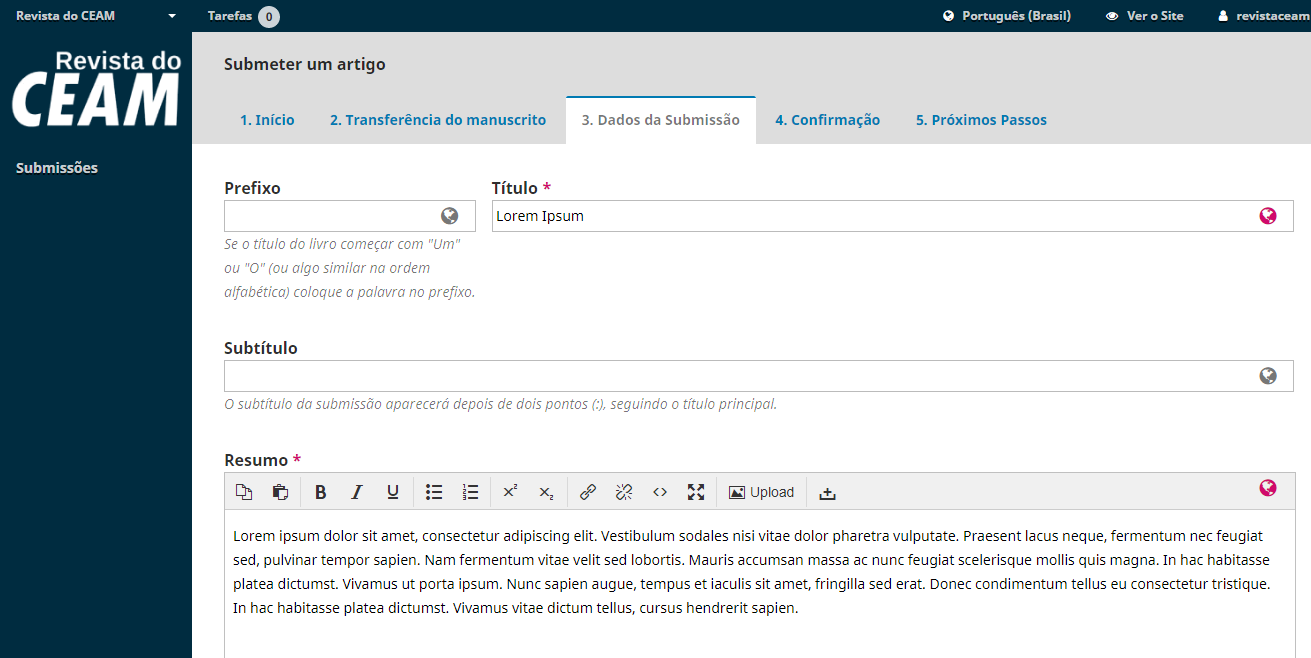Click inside the Resumo text area
The image size is (1311, 658).
tap(758, 584)
